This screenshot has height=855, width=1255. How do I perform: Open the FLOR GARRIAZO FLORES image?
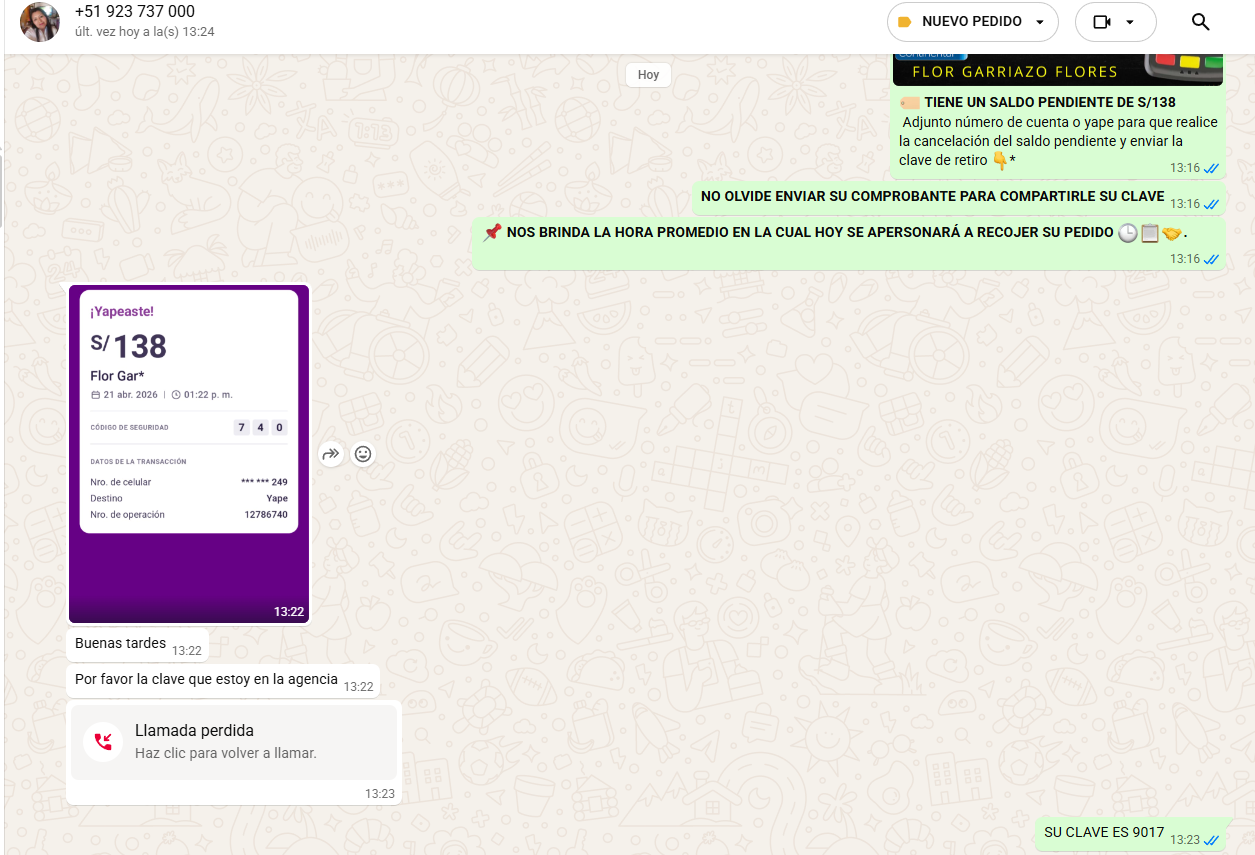(1057, 70)
